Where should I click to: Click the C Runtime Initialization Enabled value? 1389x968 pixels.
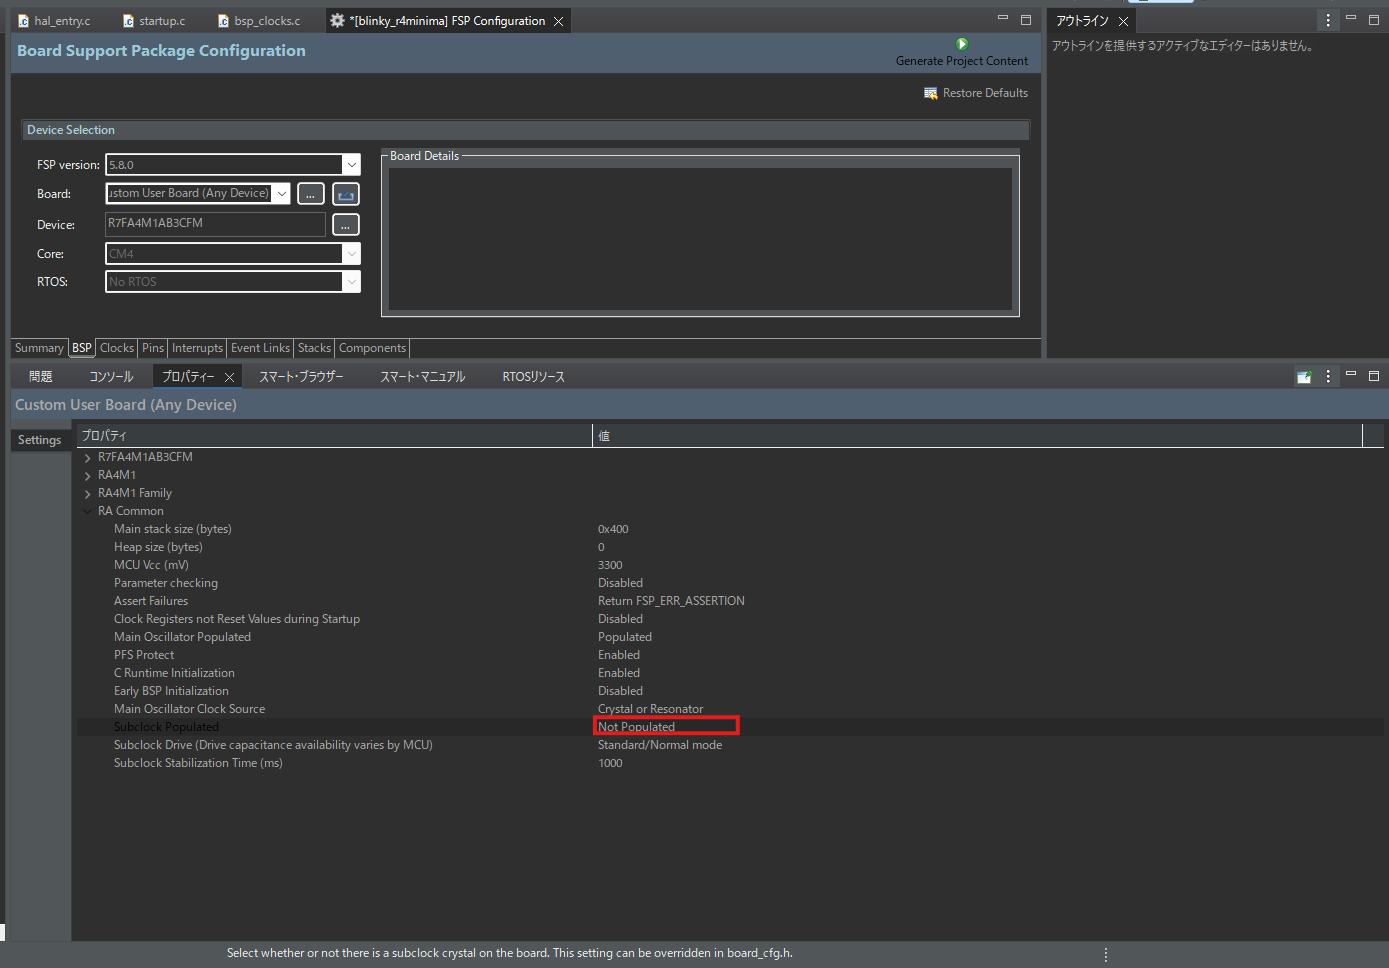[x=619, y=673]
